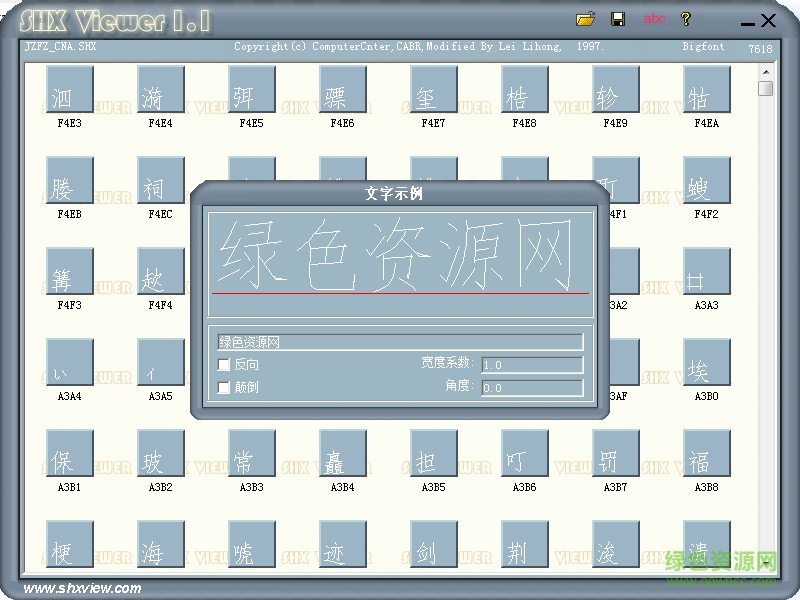Select glyph tile A3B4
Image resolution: width=800 pixels, height=600 pixels.
coord(343,453)
